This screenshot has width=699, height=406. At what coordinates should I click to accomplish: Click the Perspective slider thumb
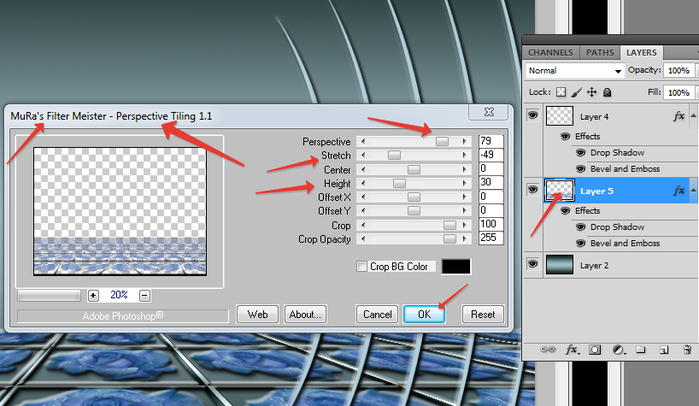[x=442, y=141]
